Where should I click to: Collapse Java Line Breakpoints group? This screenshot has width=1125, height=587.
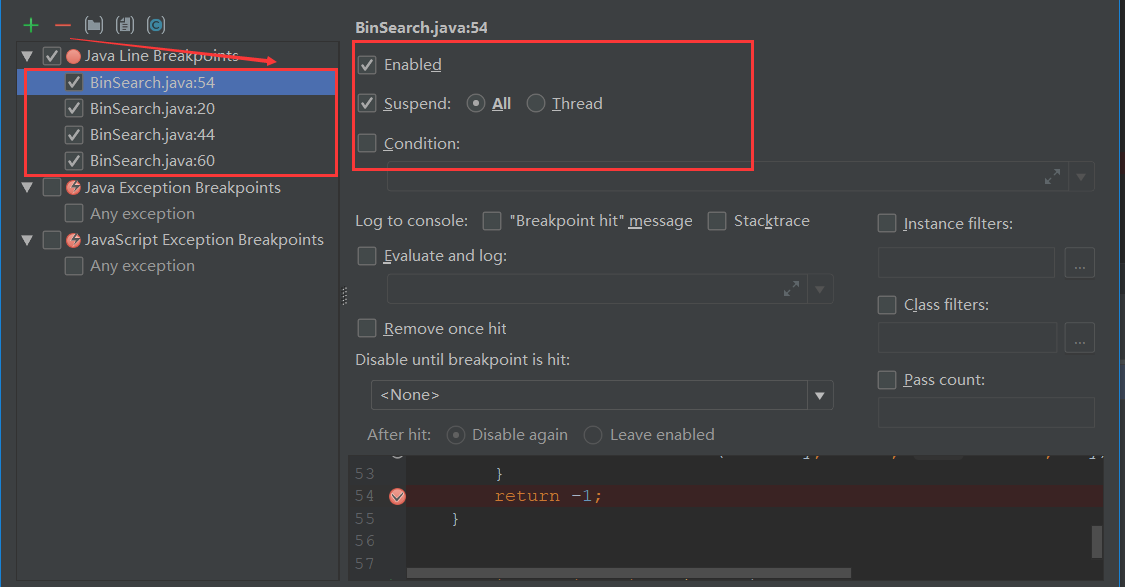[27, 56]
